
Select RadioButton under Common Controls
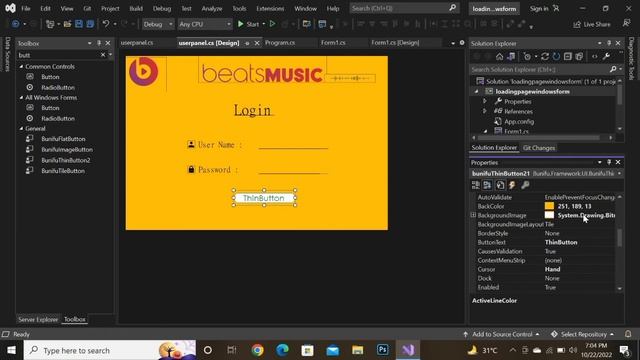click(58, 87)
